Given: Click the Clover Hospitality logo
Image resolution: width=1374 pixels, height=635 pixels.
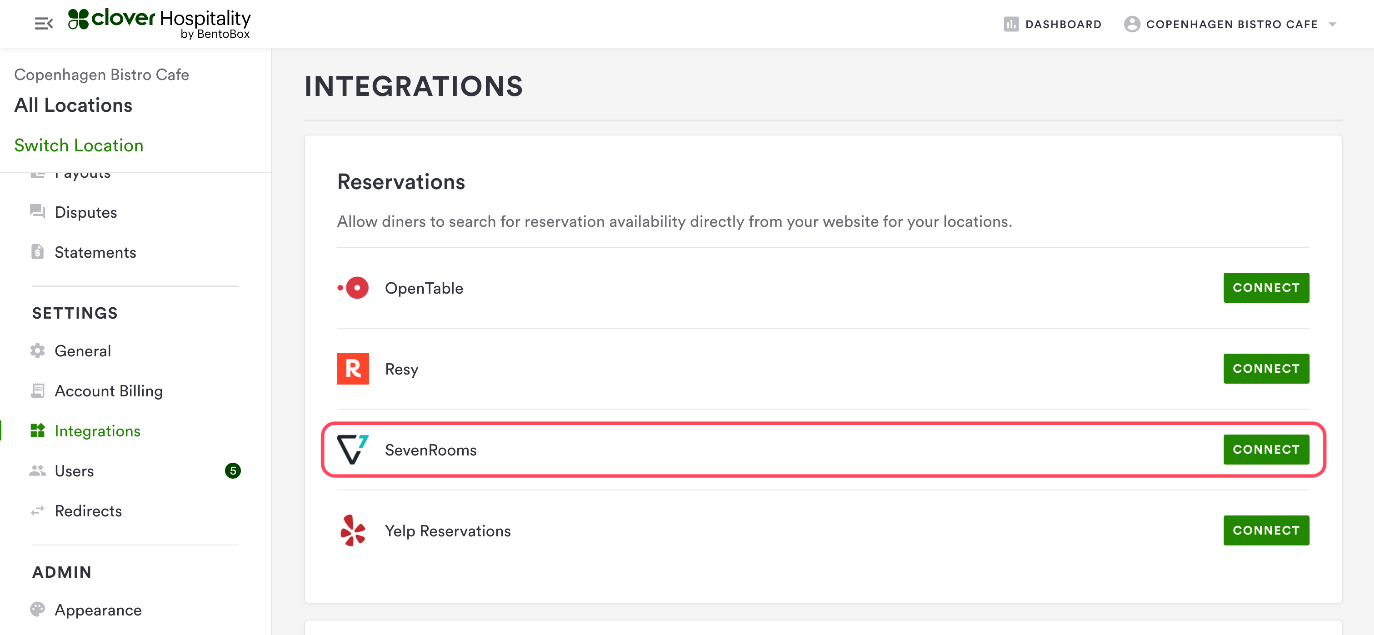Looking at the screenshot, I should [x=160, y=23].
